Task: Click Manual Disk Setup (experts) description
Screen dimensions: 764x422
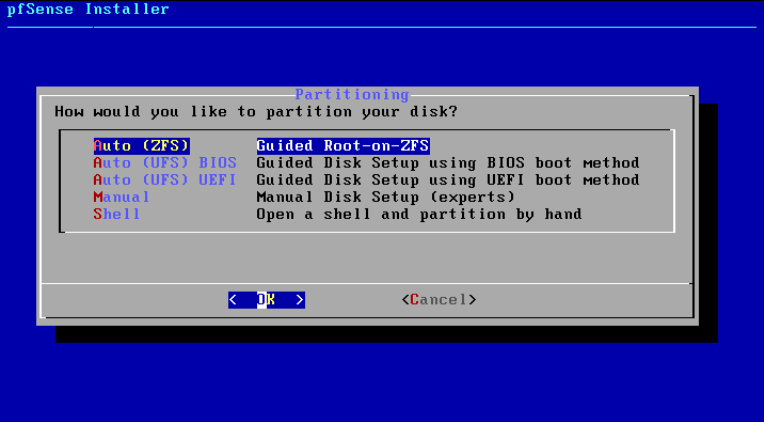Action: point(385,197)
